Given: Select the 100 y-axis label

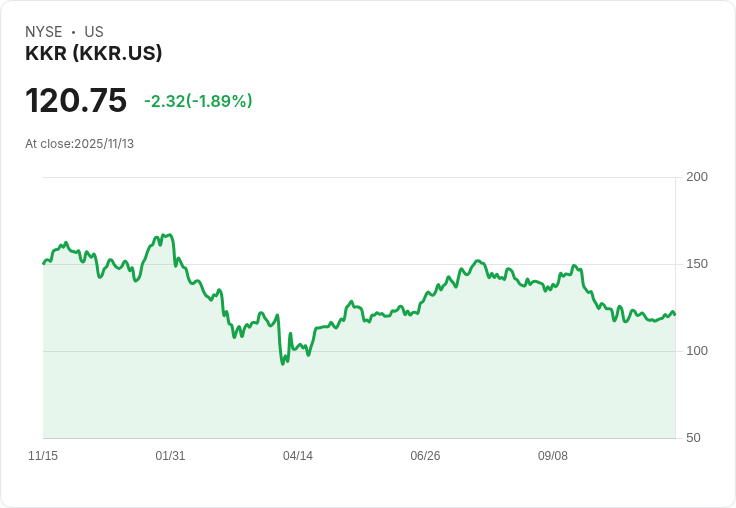Looking at the screenshot, I should point(697,351).
